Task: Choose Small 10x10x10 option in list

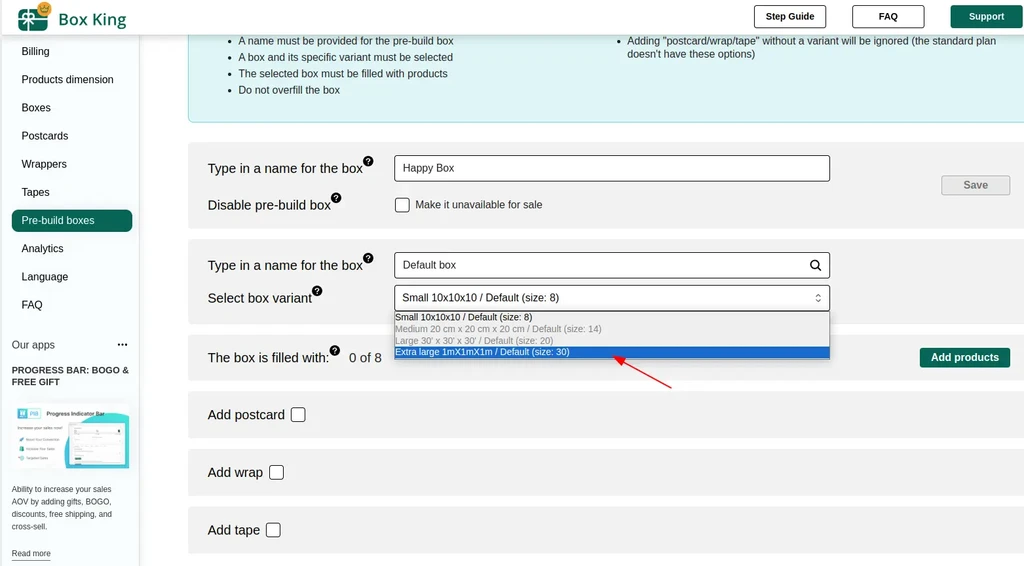Action: [x=612, y=317]
